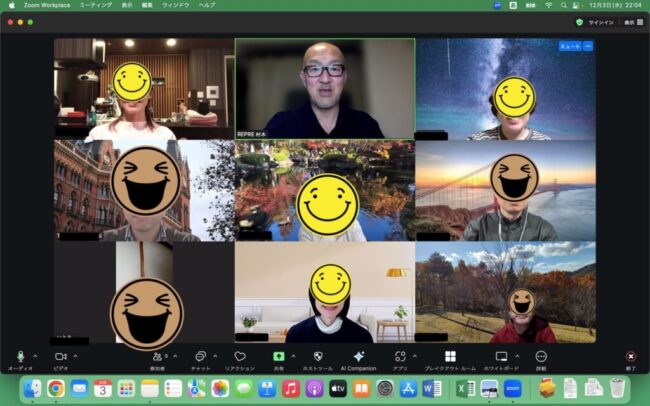Open the ホストツール shield icon
Image resolution: width=650 pixels, height=406 pixels.
click(317, 357)
